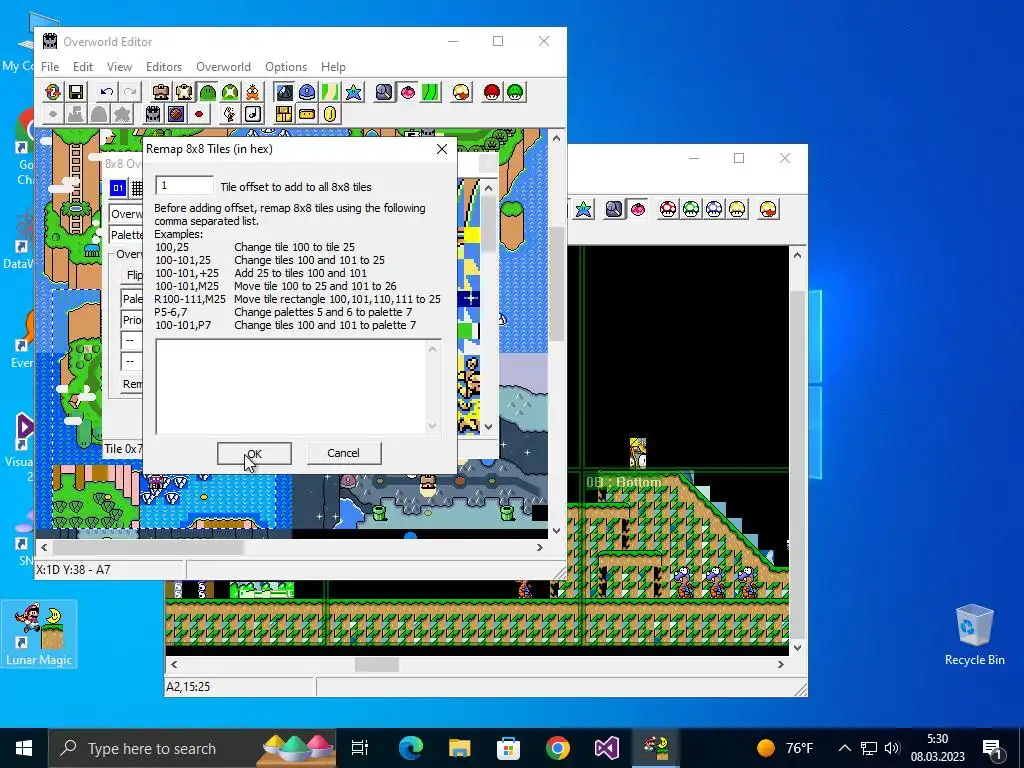Screen dimensions: 1024x768
Task: Open Microsoft Edge from the taskbar
Action: point(411,748)
